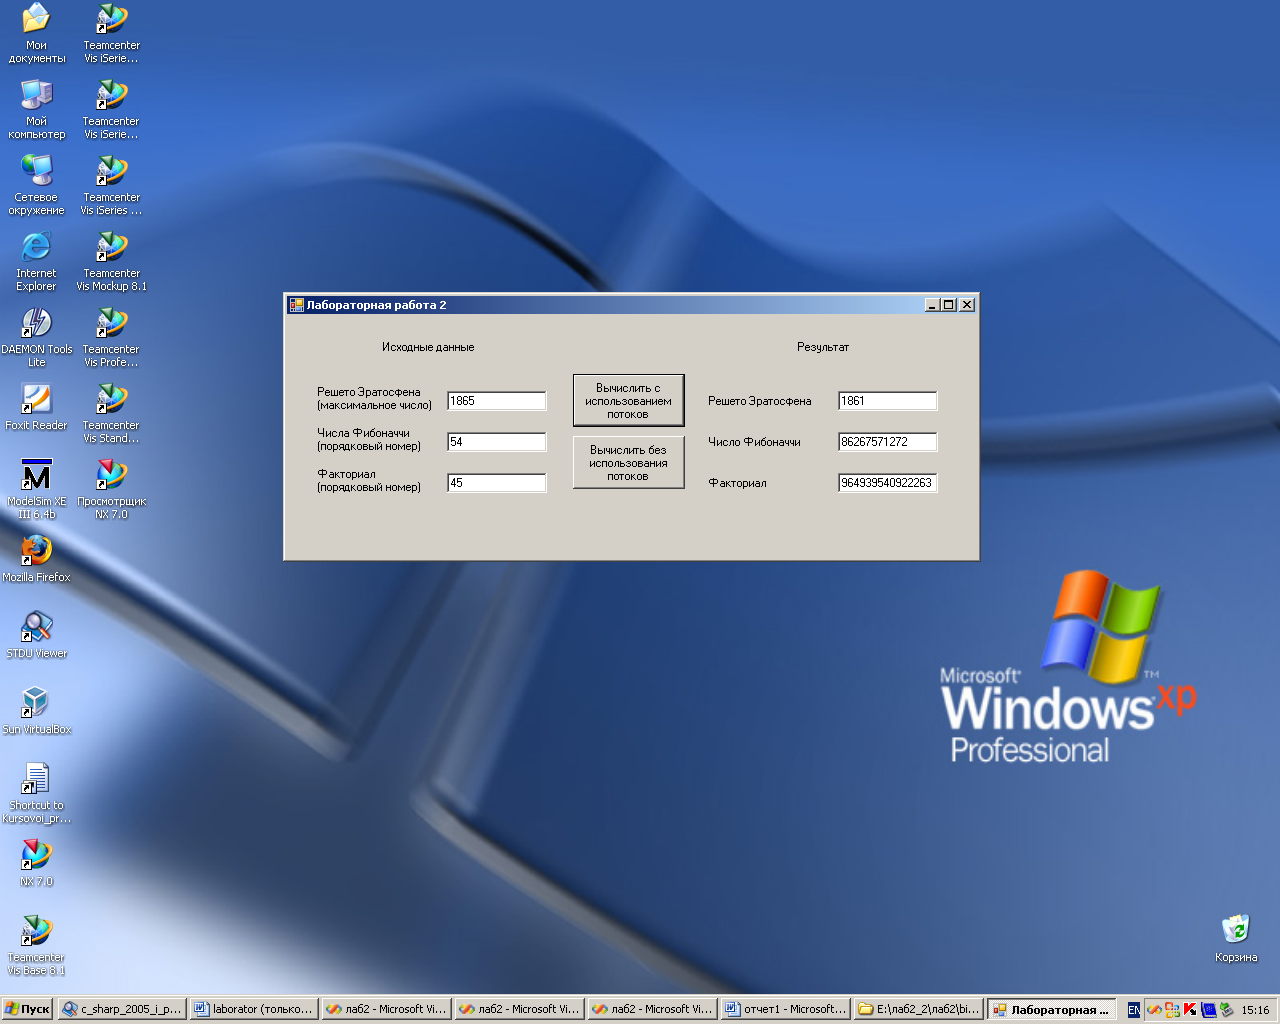Image resolution: width=1280 pixels, height=1024 pixels.
Task: Switch to отчет1 - Microsoft... taskbar window
Action: [785, 1010]
